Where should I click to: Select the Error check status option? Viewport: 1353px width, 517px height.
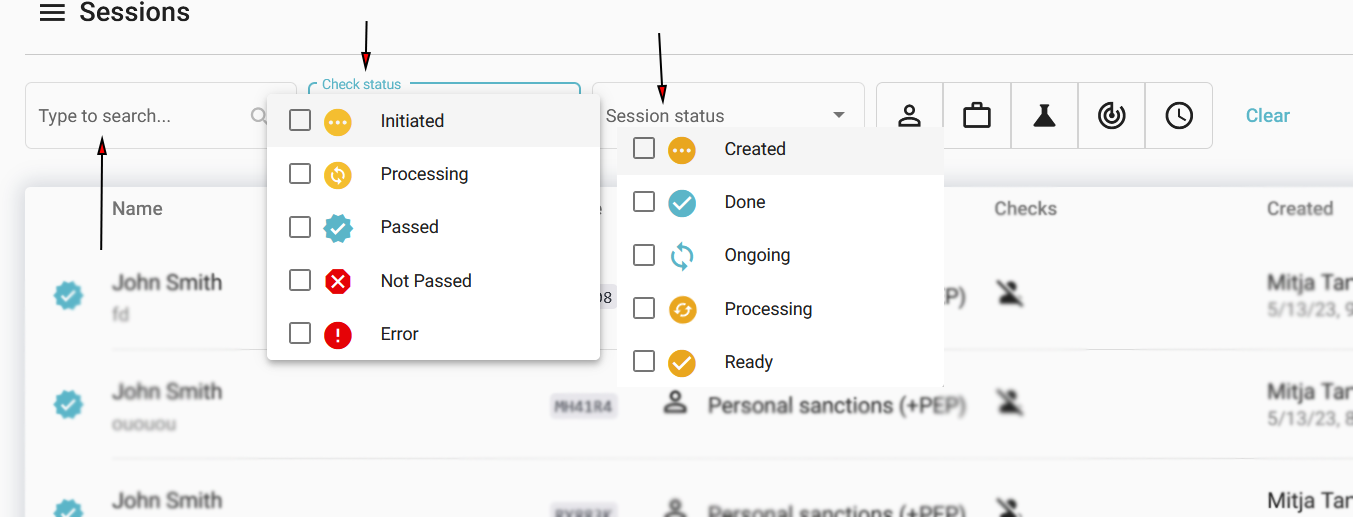click(x=399, y=334)
